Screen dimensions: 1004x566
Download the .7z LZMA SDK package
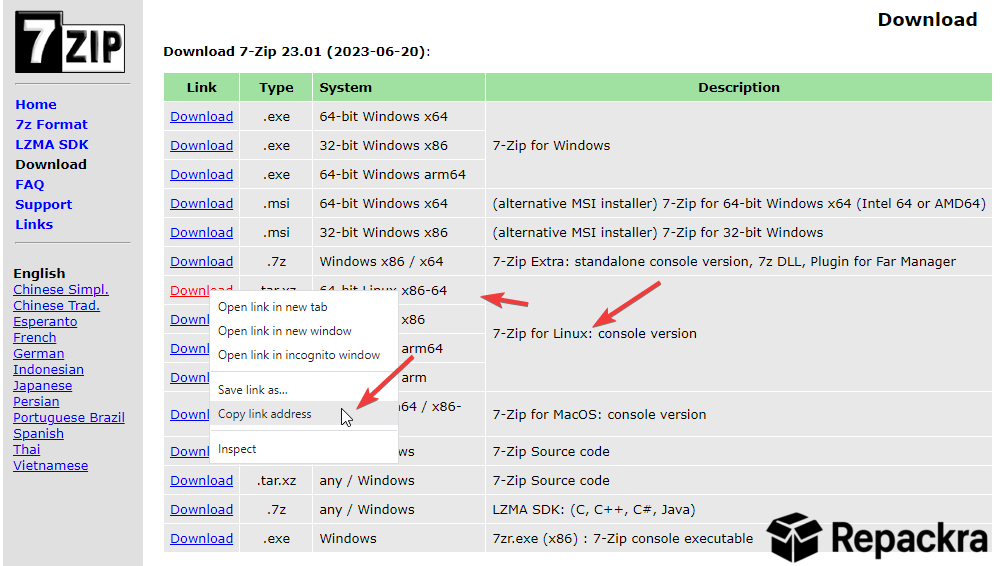point(201,510)
